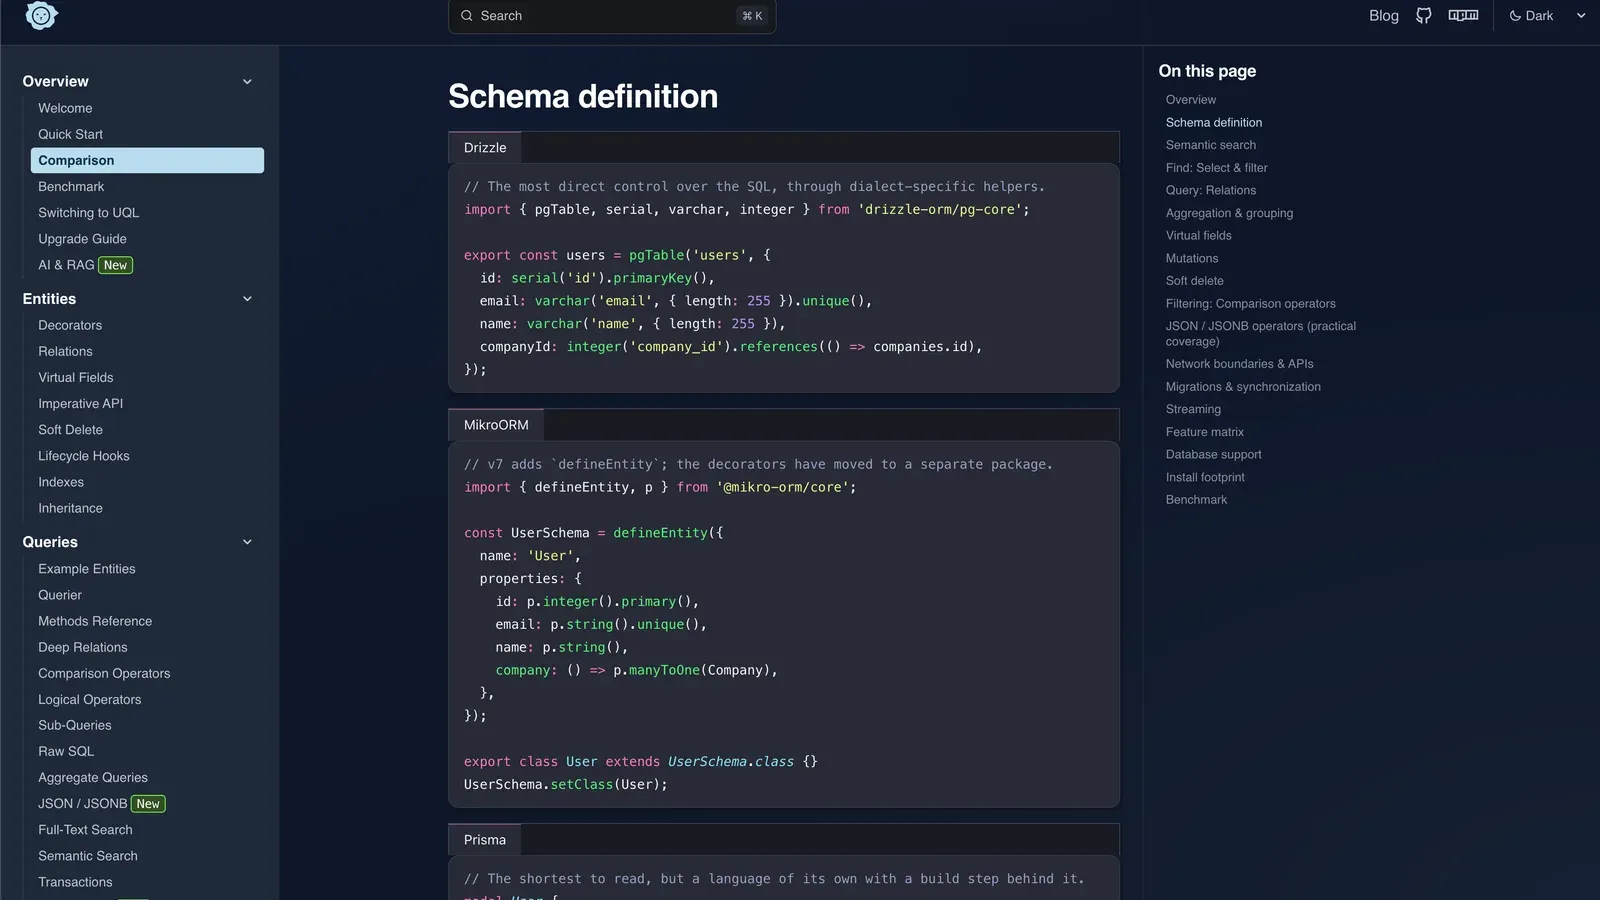Jump to Migrations & synchronization section
The image size is (1600, 900).
click(x=1243, y=387)
